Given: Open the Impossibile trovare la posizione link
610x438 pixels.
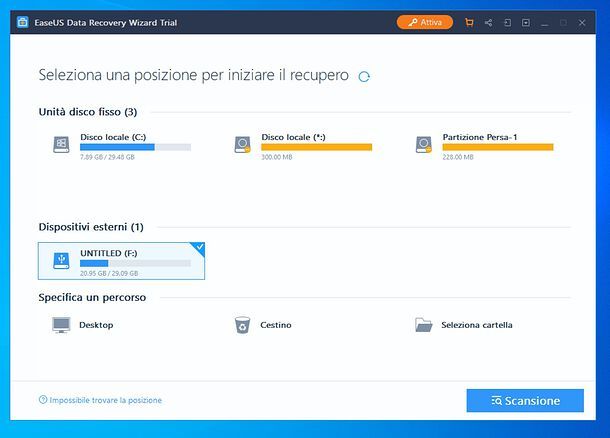Looking at the screenshot, I should click(x=105, y=400).
